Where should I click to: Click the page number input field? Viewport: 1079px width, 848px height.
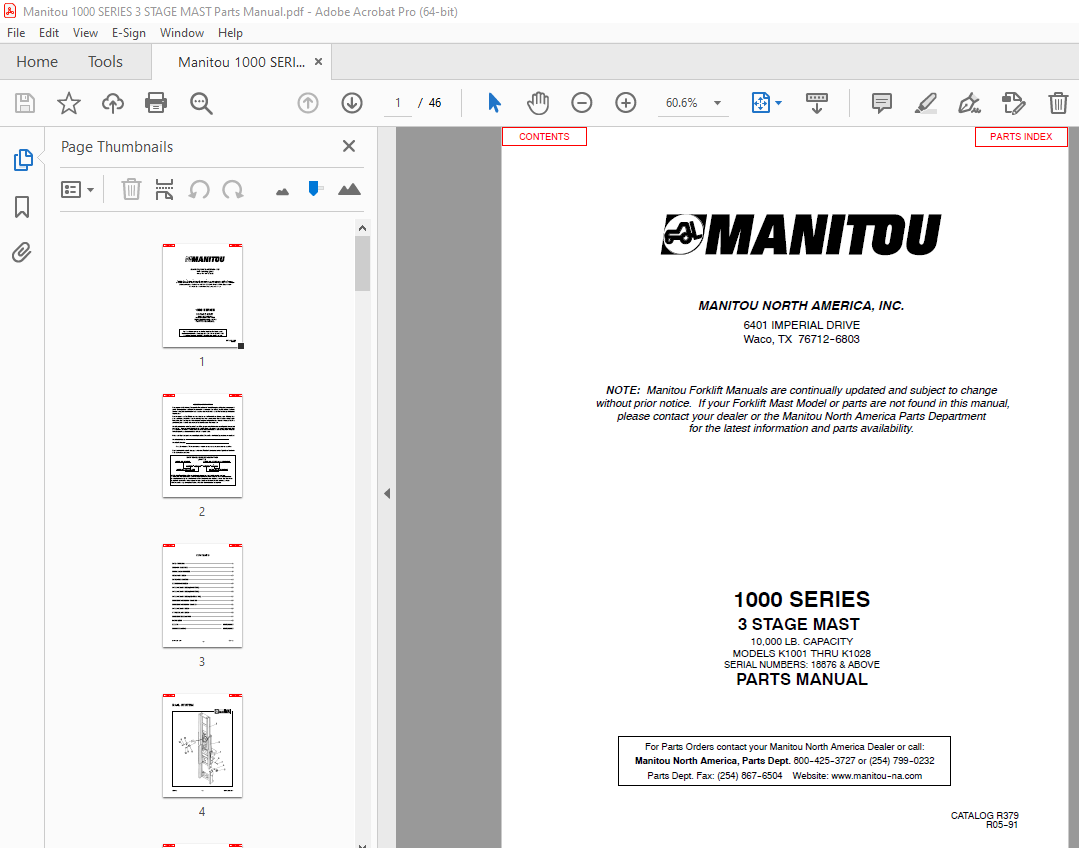coord(398,103)
